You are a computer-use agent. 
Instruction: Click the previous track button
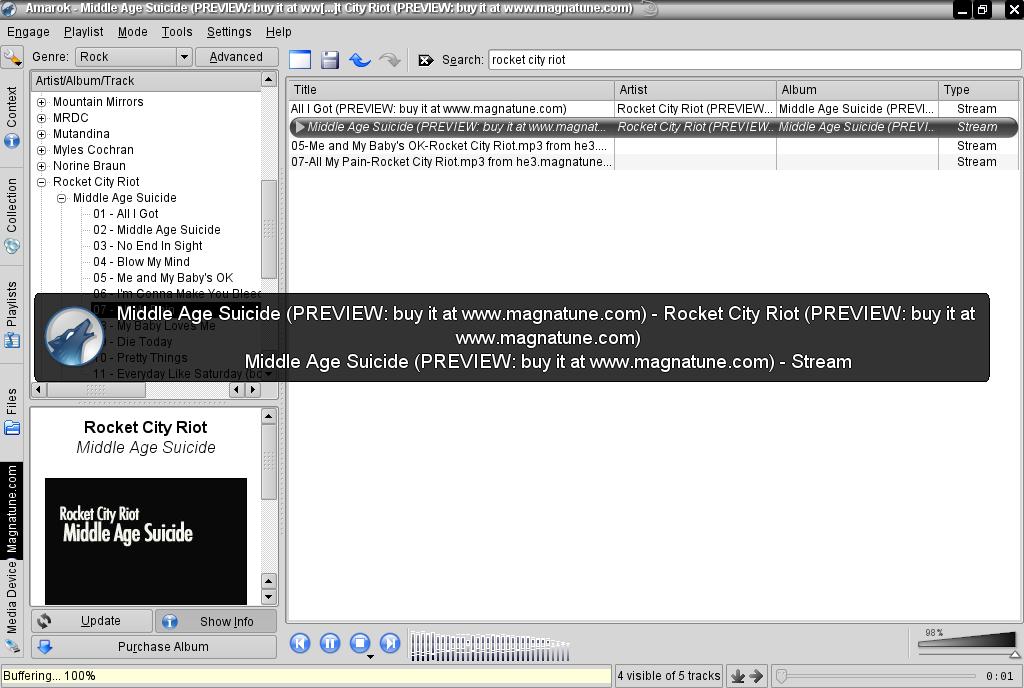pos(300,643)
